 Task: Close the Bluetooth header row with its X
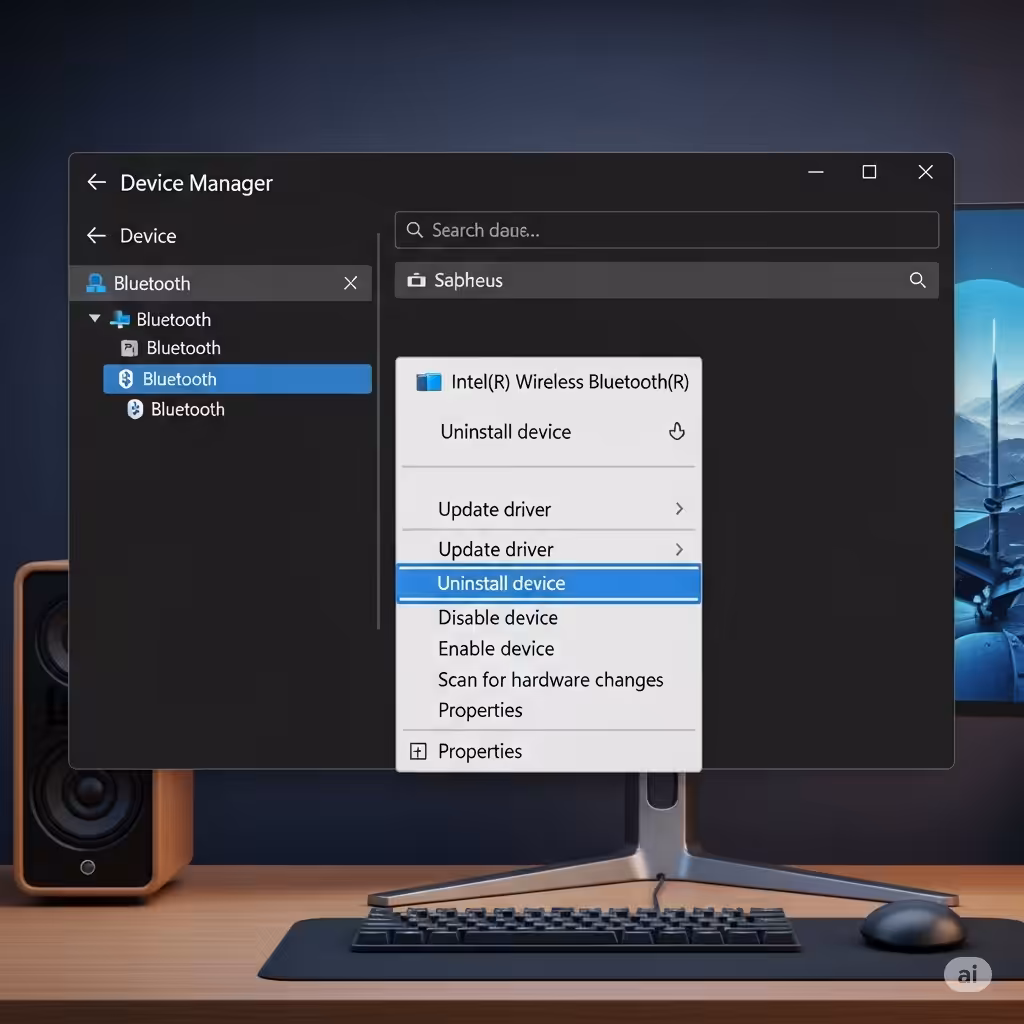pyautogui.click(x=351, y=283)
